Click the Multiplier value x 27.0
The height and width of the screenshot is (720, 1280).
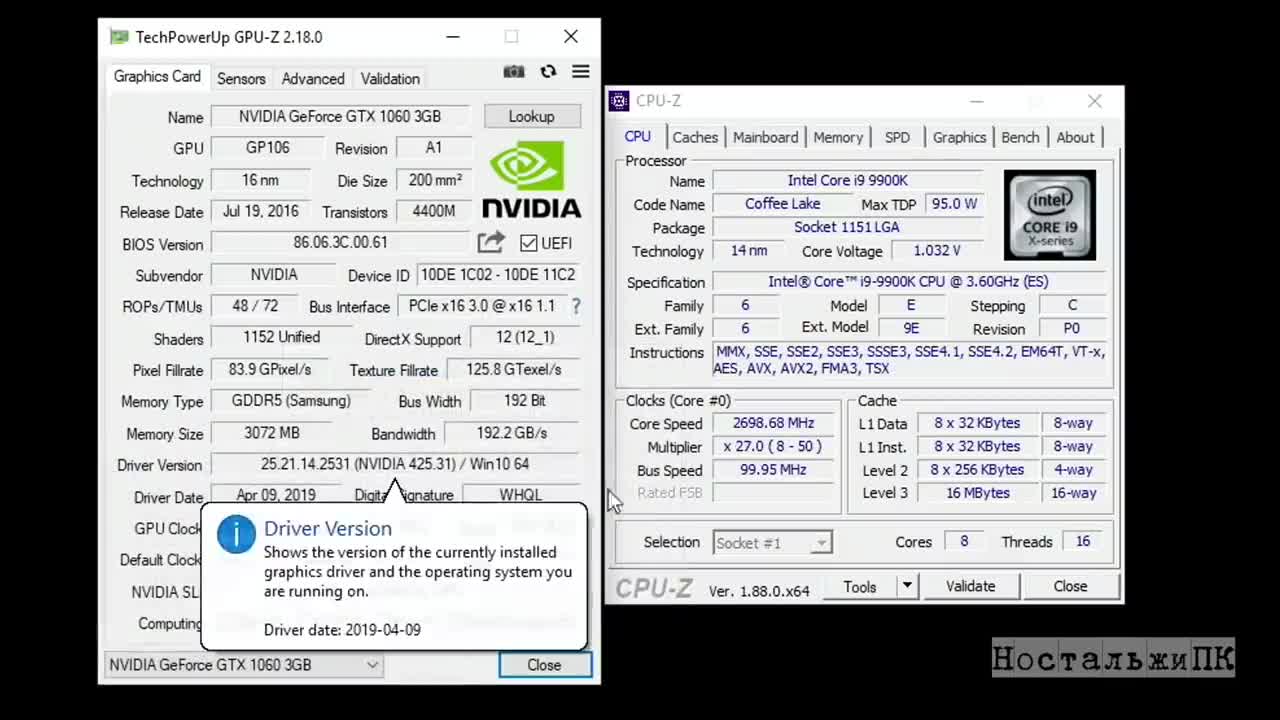tap(774, 447)
